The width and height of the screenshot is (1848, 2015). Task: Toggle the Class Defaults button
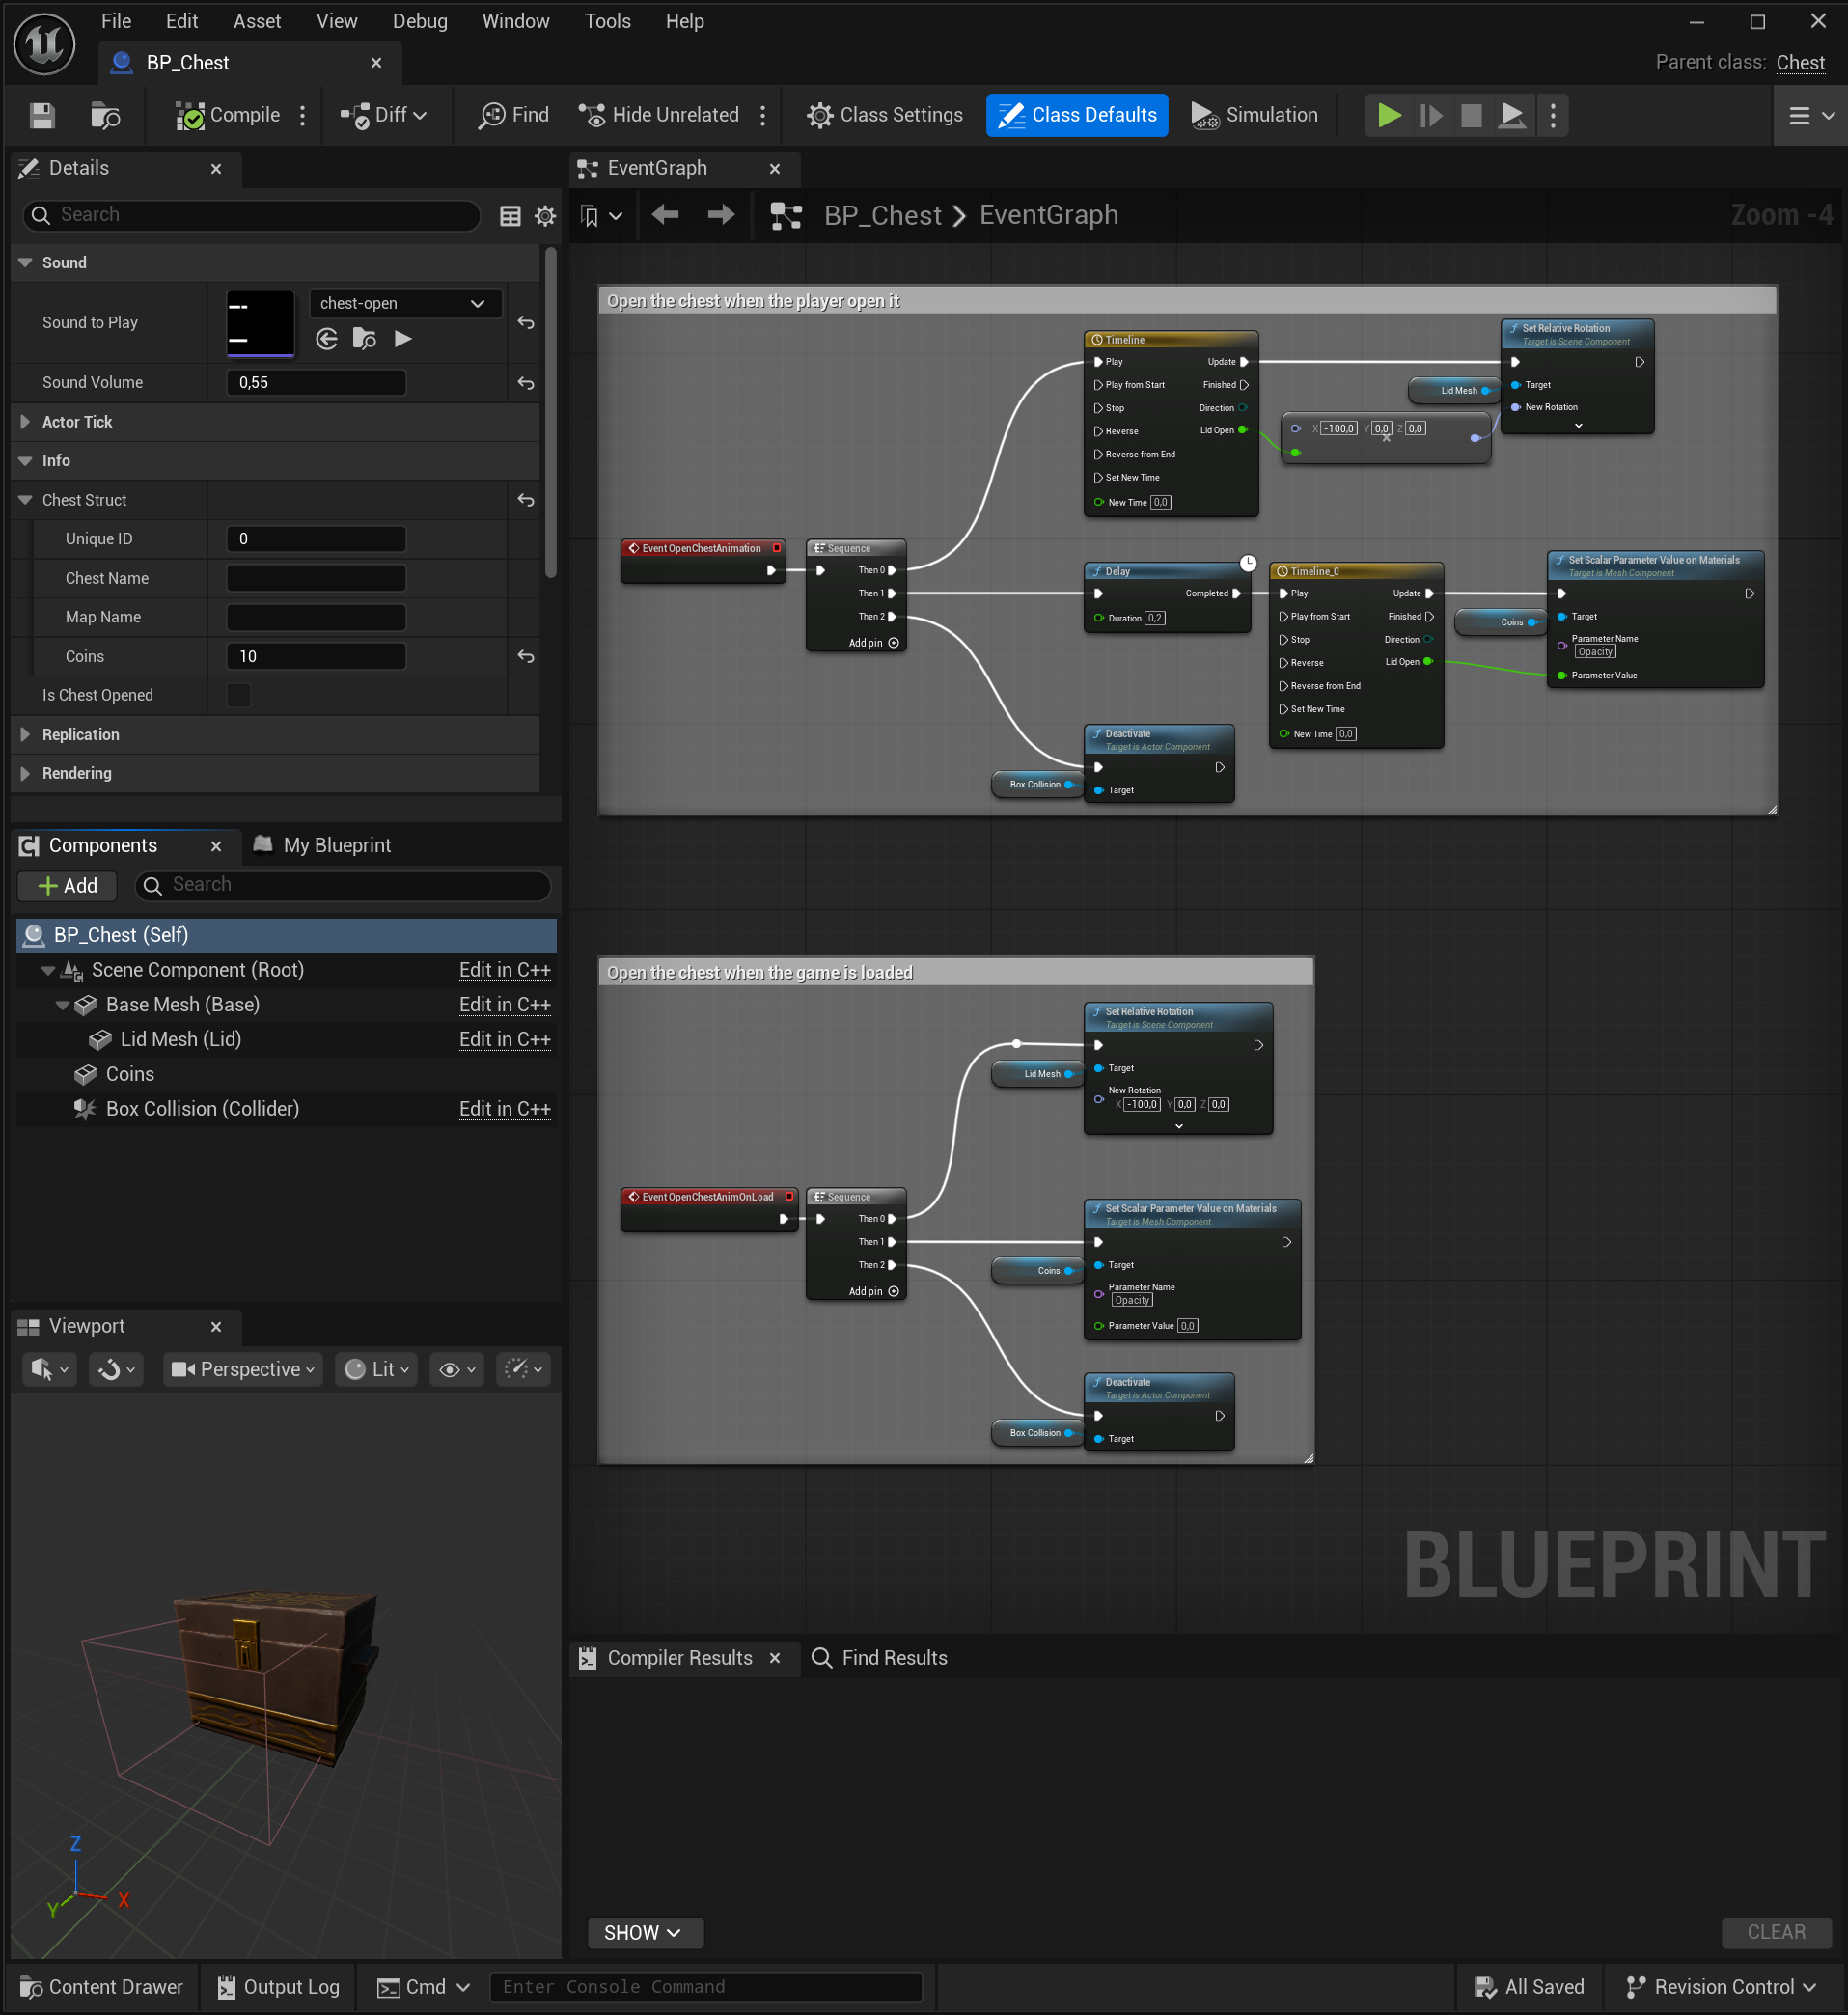1077,115
